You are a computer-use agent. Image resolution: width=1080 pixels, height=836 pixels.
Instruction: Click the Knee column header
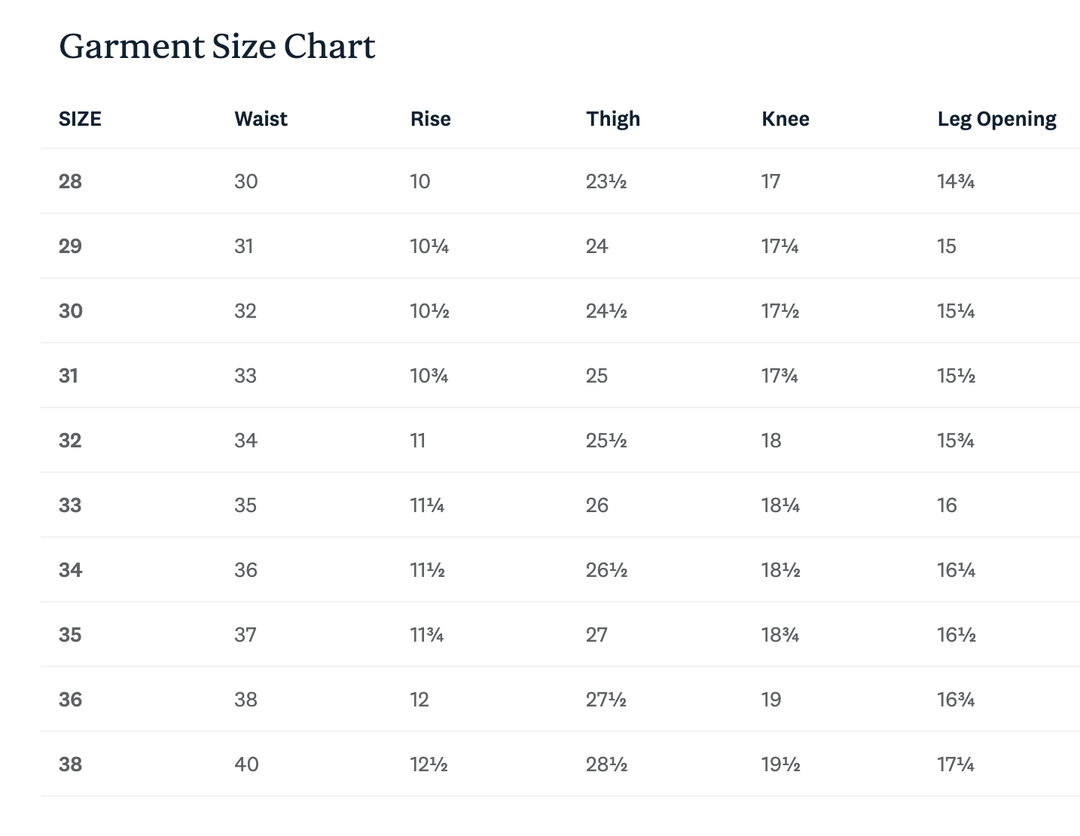[785, 119]
